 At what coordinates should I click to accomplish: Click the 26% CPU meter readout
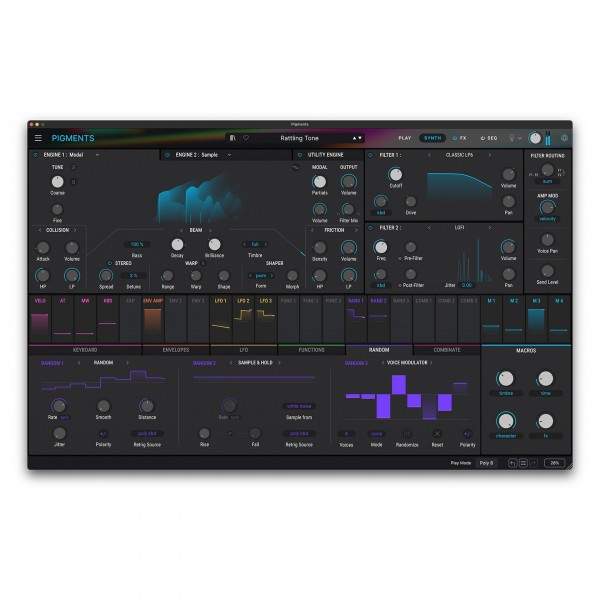(x=554, y=463)
